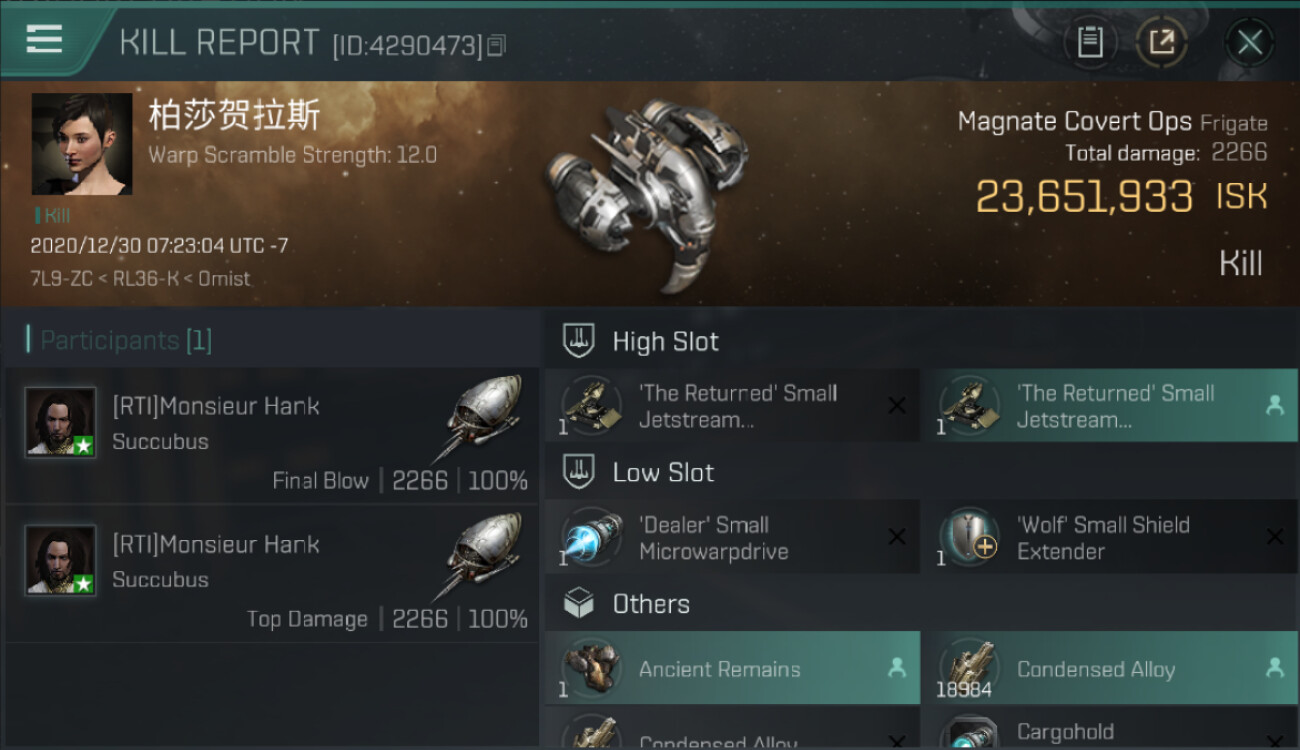This screenshot has width=1300, height=750.
Task: Select the Participants tab header
Action: (x=119, y=340)
